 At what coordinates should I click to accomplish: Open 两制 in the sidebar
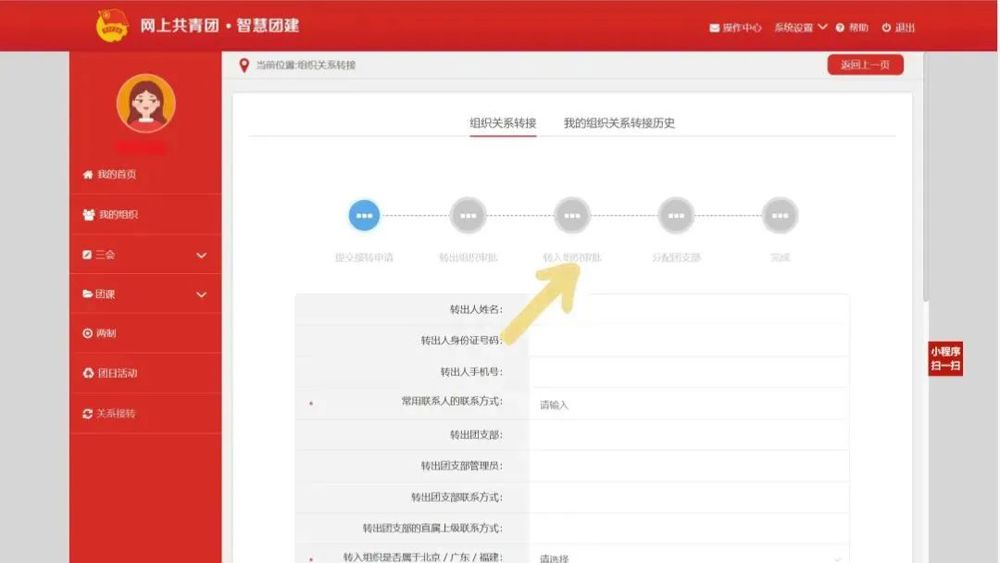coord(145,333)
